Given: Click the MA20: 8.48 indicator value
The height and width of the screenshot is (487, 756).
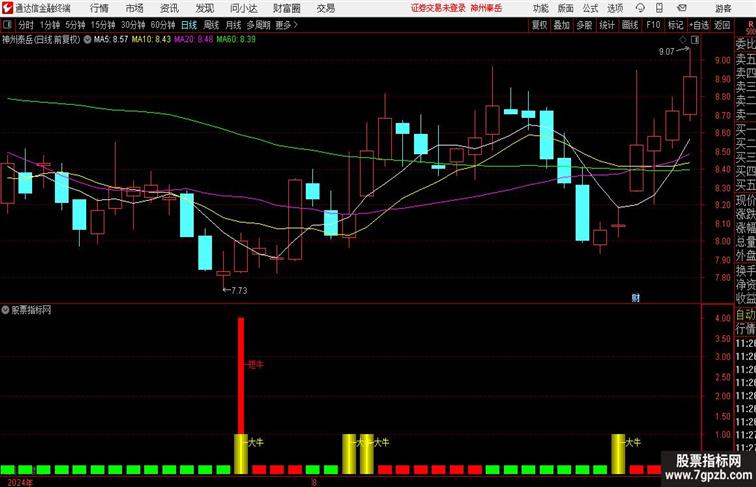Looking at the screenshot, I should point(193,40).
